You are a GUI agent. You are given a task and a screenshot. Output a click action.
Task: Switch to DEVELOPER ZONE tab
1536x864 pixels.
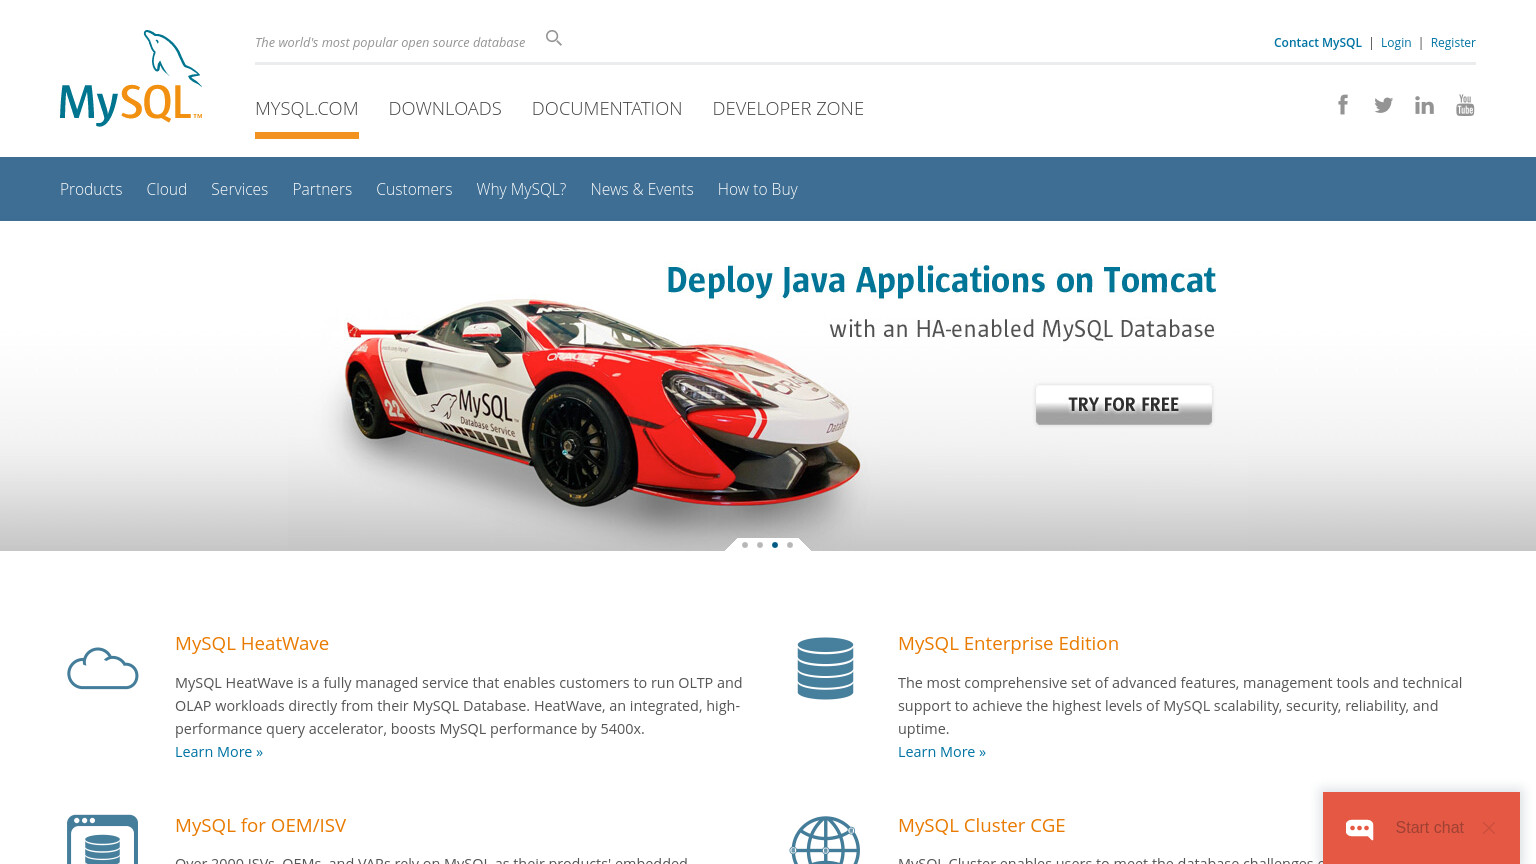click(788, 108)
